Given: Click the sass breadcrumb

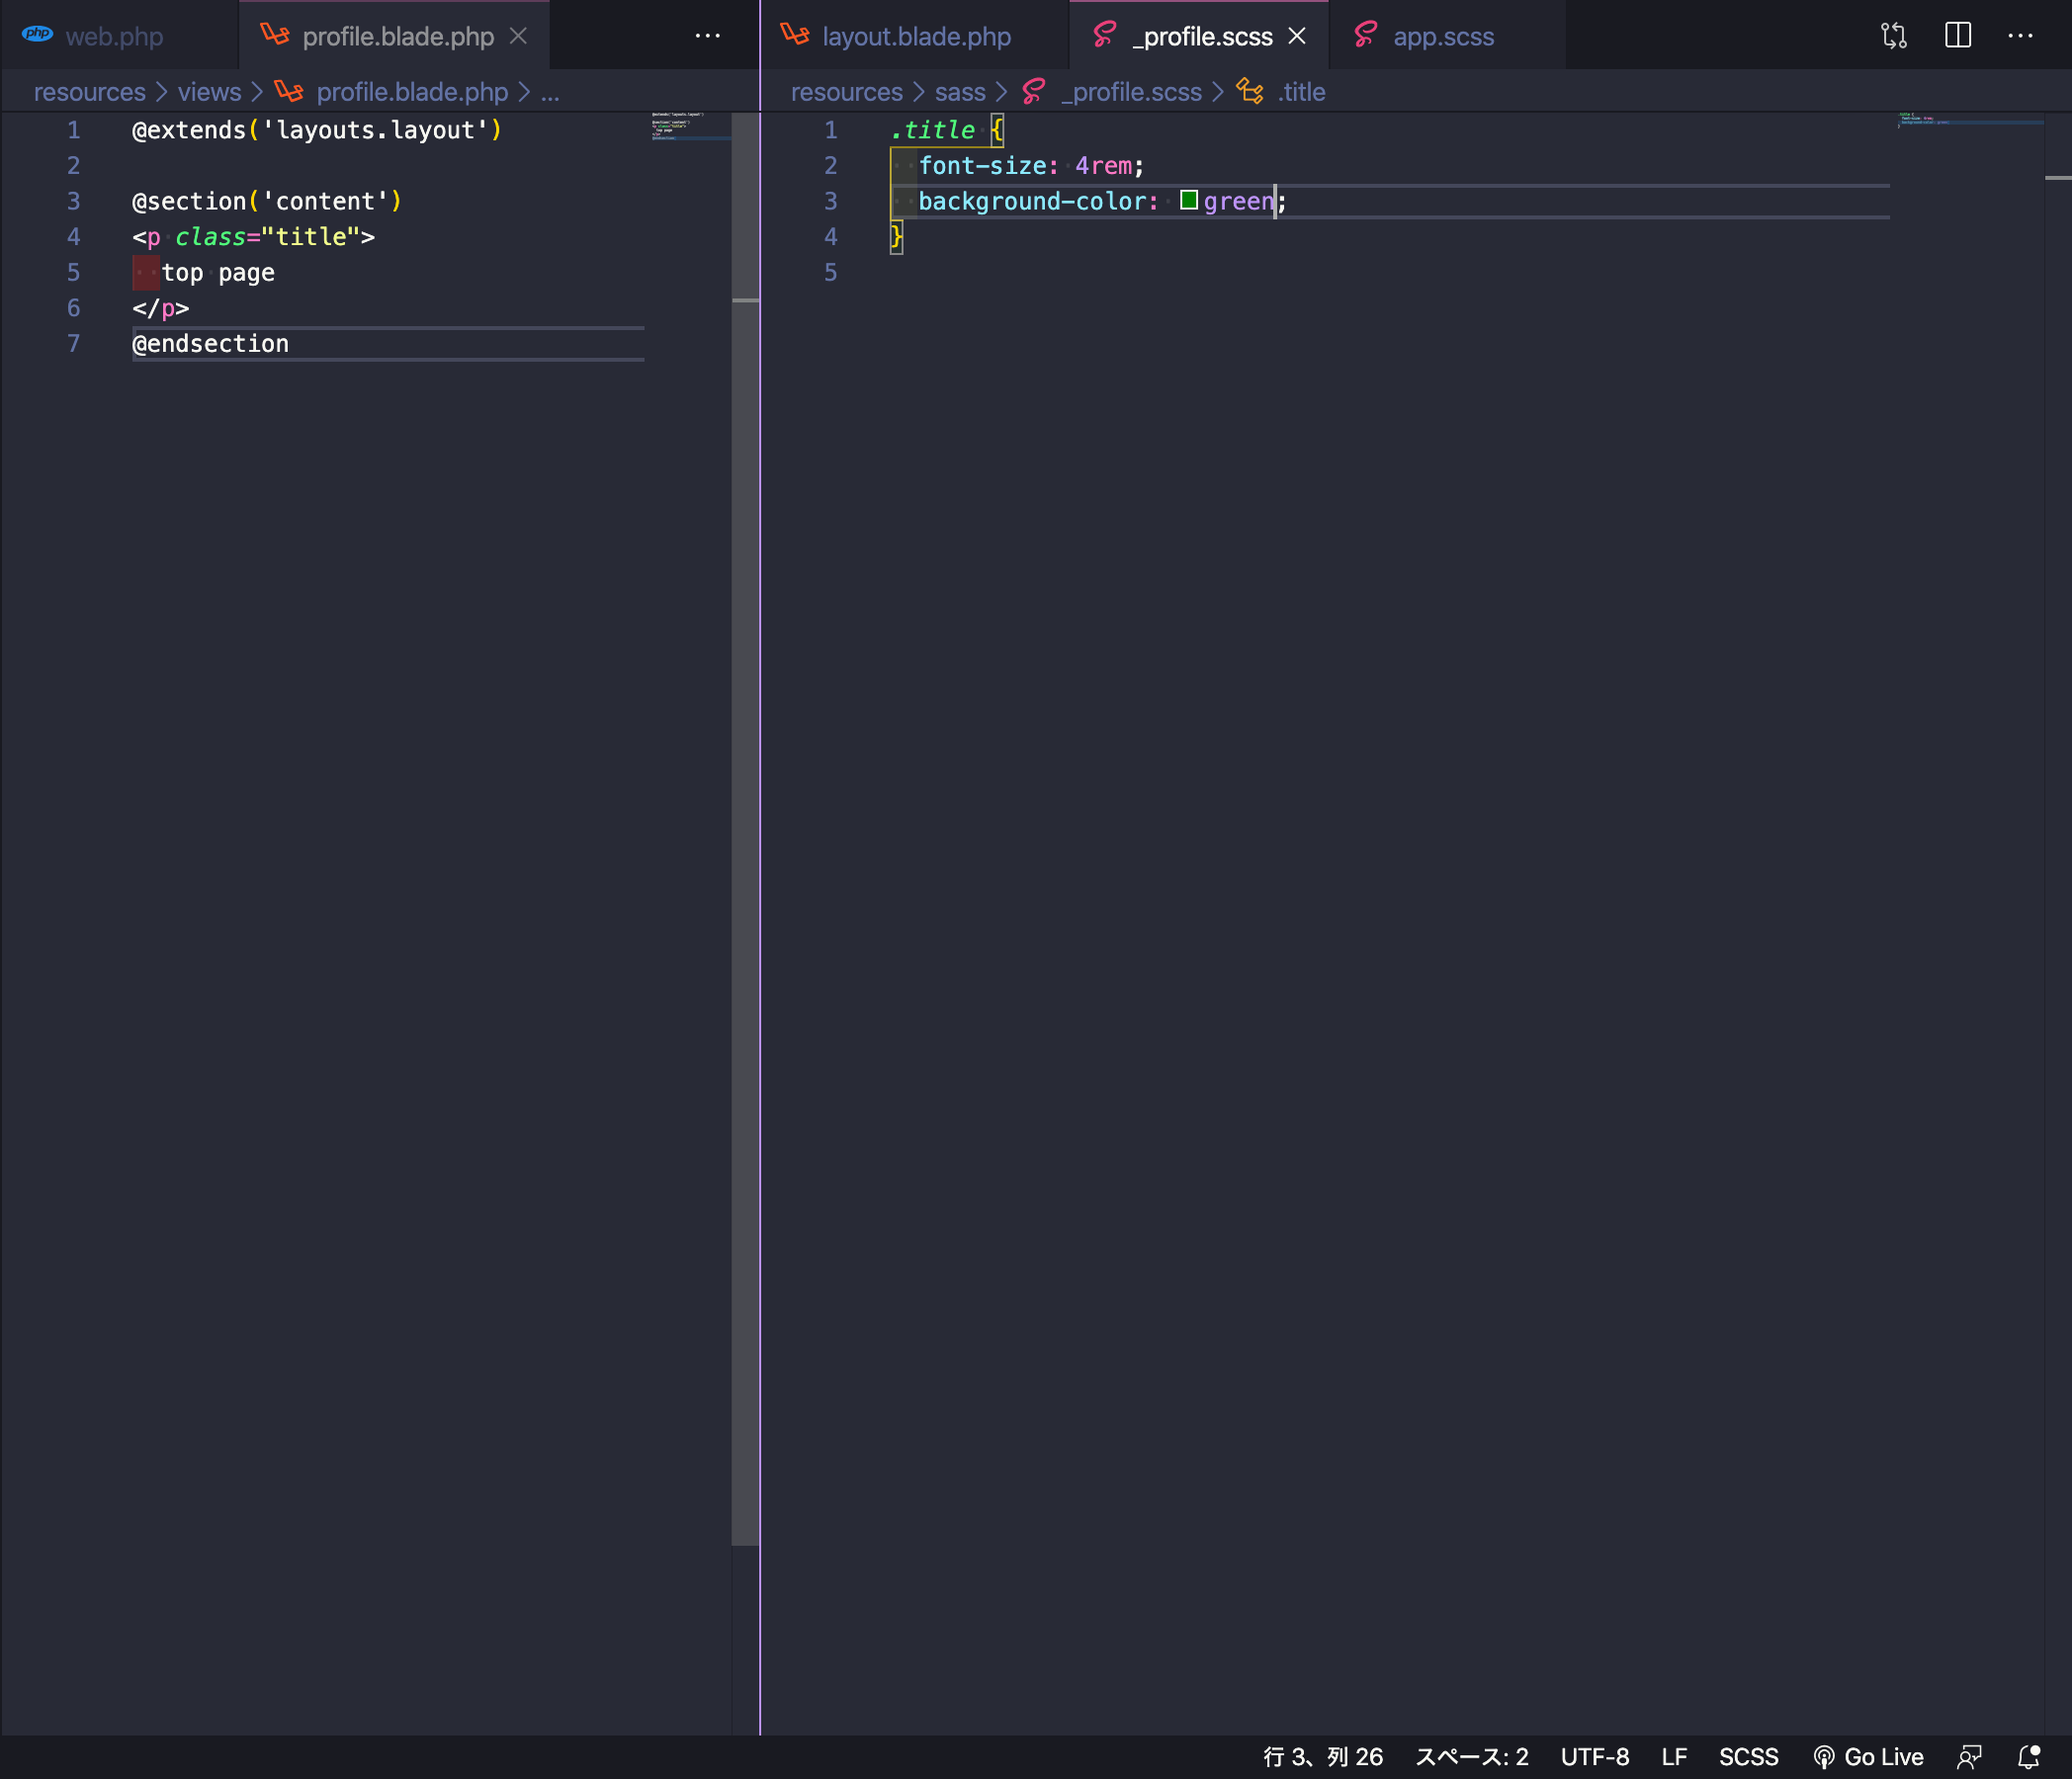Looking at the screenshot, I should [x=960, y=92].
